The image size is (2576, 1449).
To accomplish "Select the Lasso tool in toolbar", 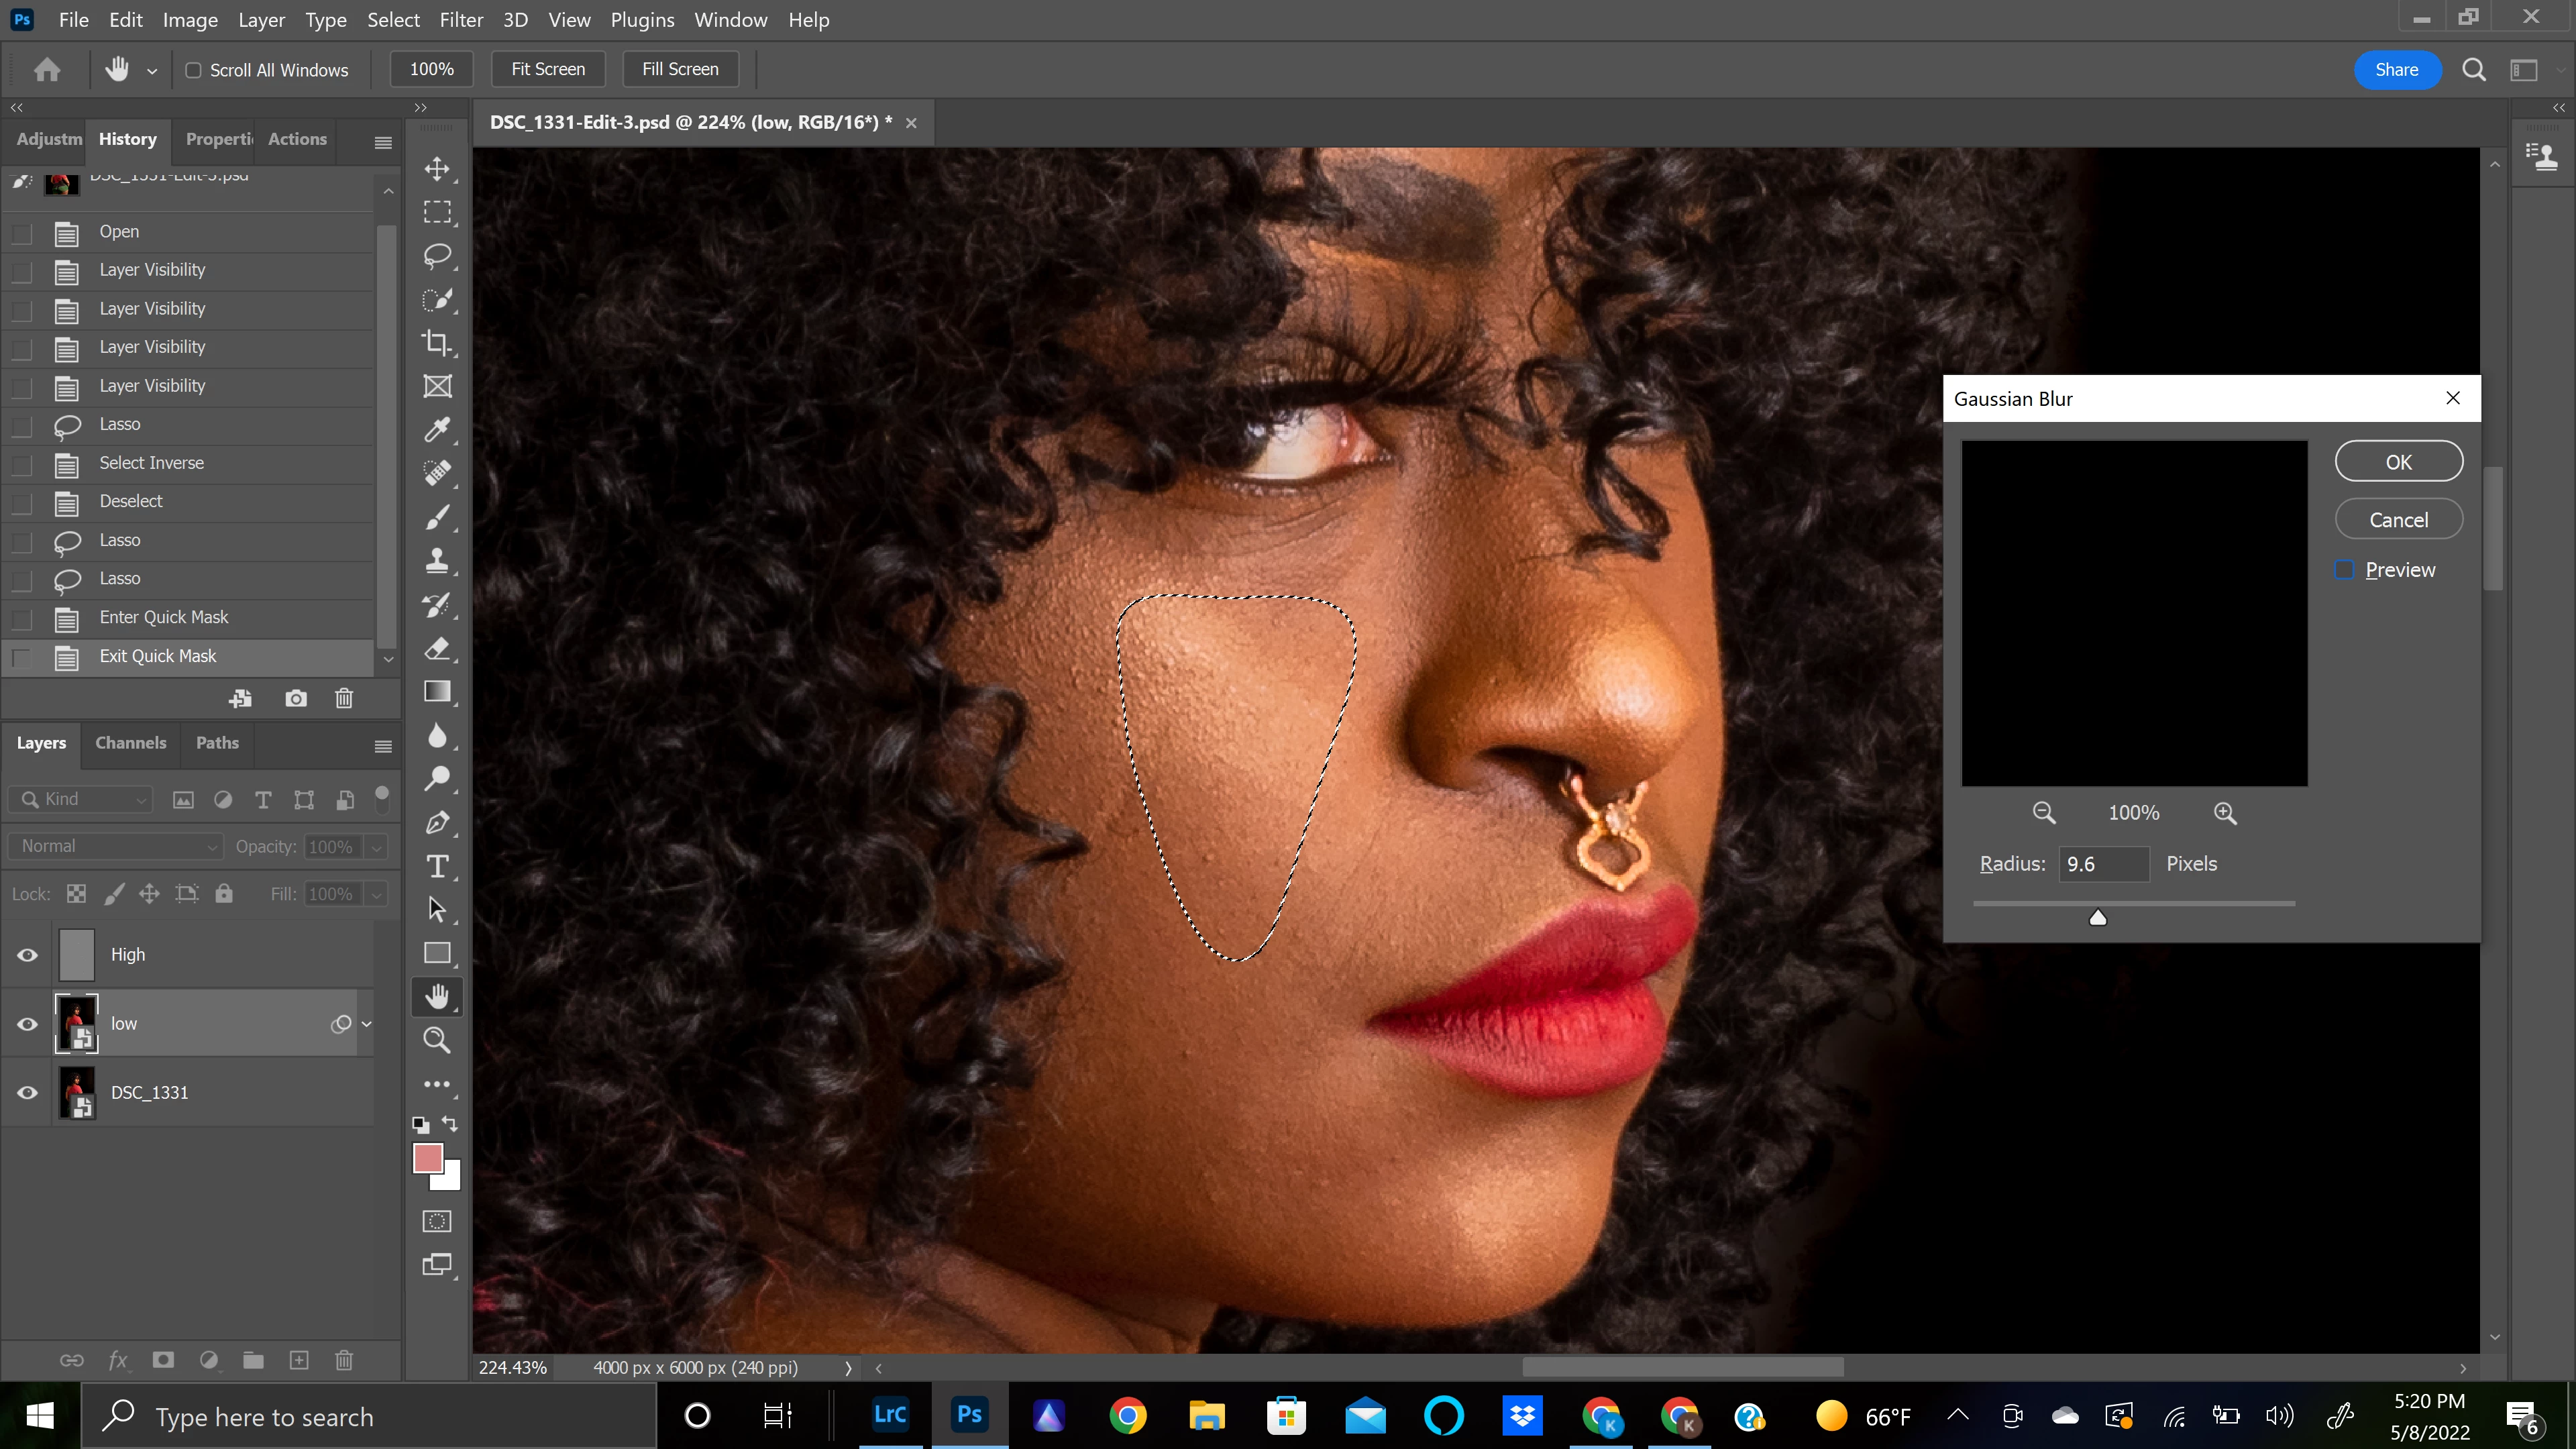I will tap(437, 255).
